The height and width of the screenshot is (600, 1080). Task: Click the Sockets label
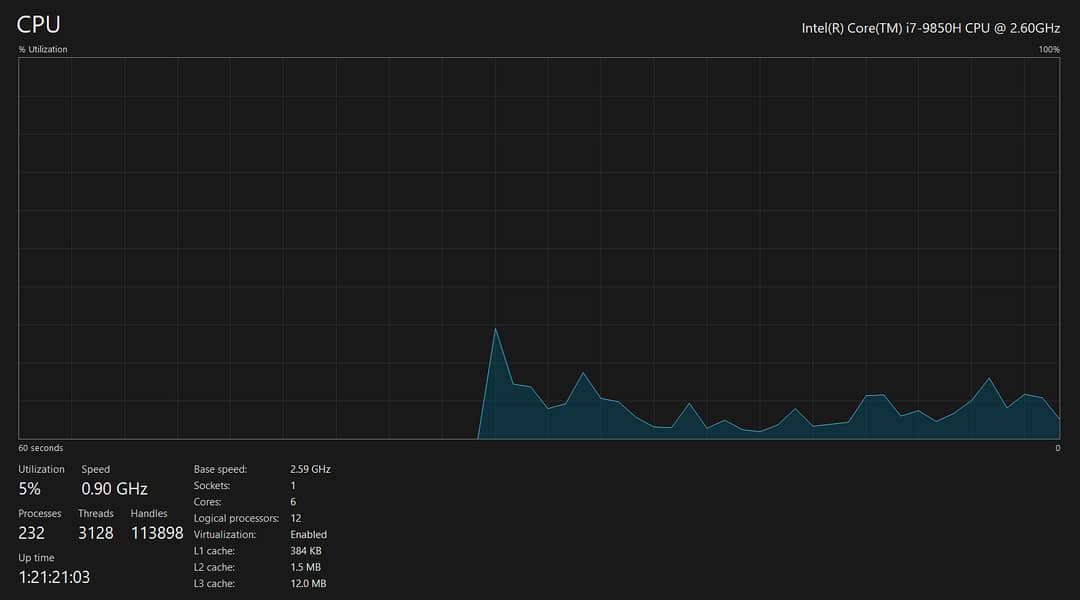tap(210, 485)
